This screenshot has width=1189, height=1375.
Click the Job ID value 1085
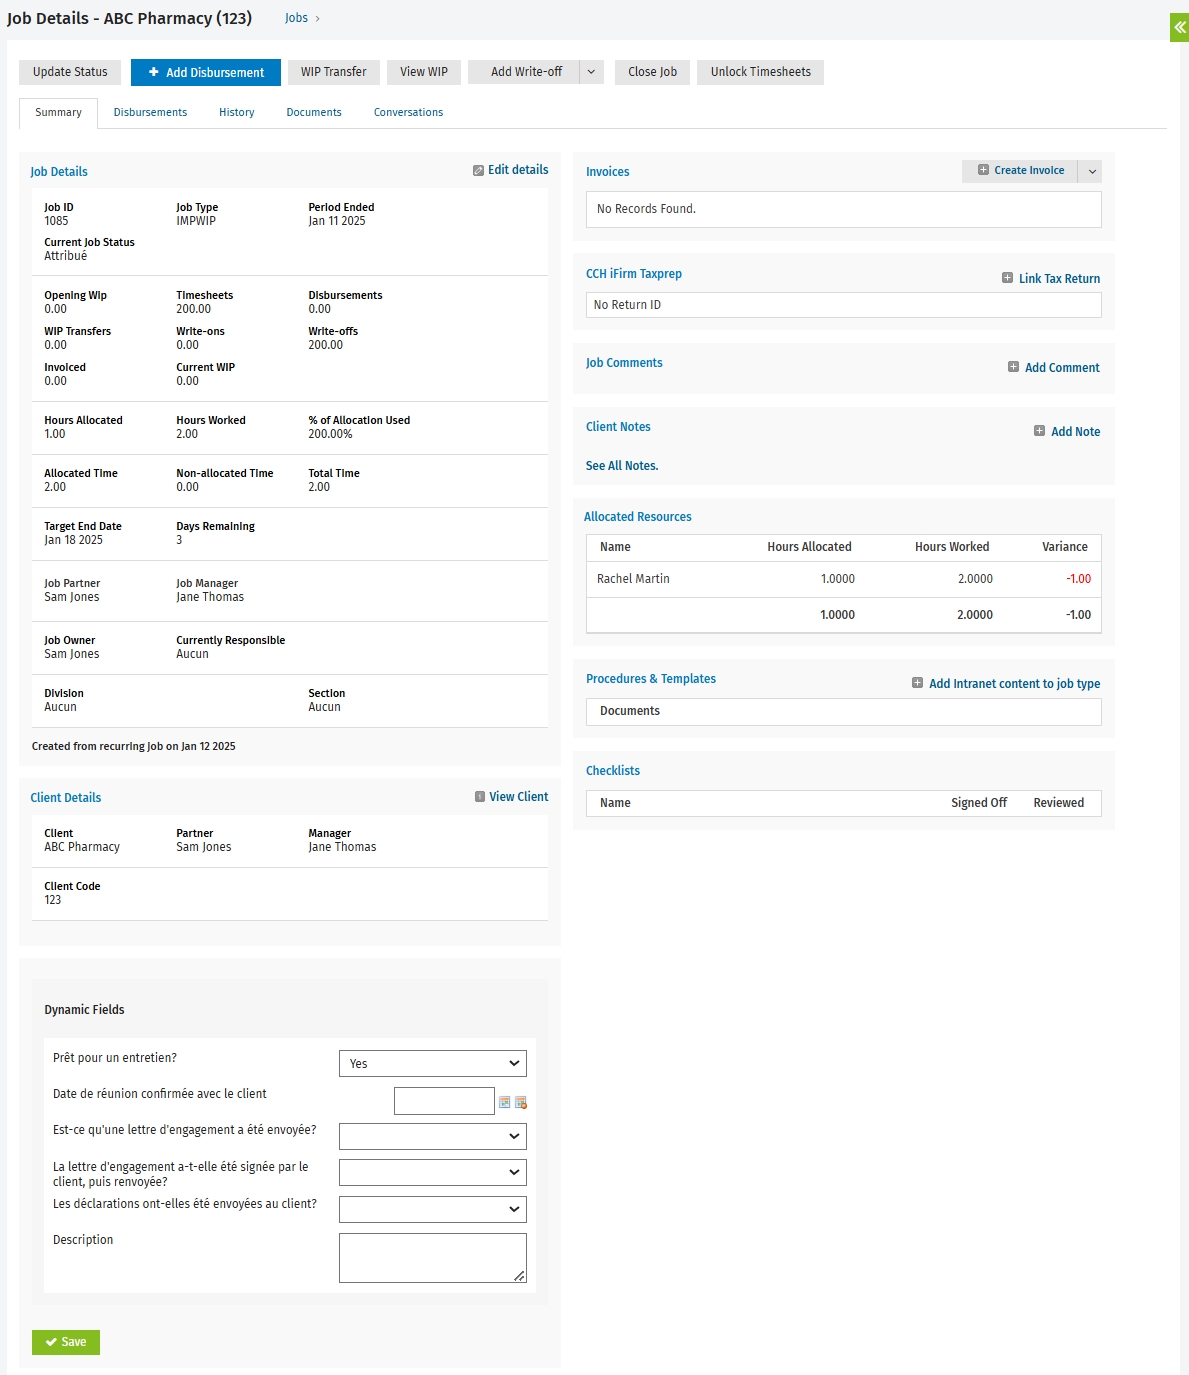[x=56, y=221]
